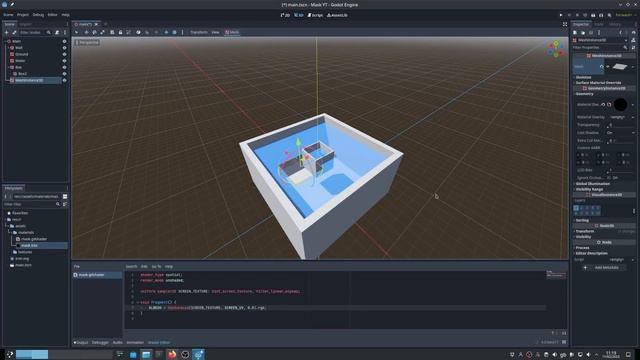Switch to the Script workspace
This screenshot has height=360, width=640.
[x=315, y=15]
